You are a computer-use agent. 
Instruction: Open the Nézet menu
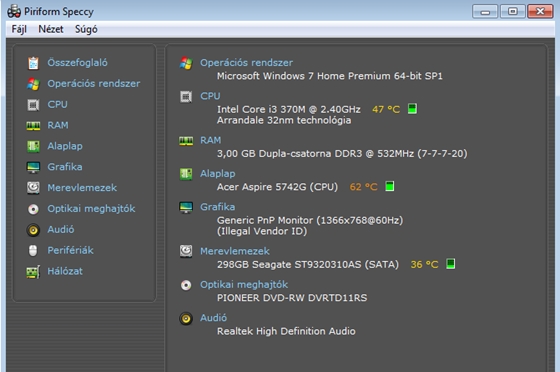click(51, 29)
